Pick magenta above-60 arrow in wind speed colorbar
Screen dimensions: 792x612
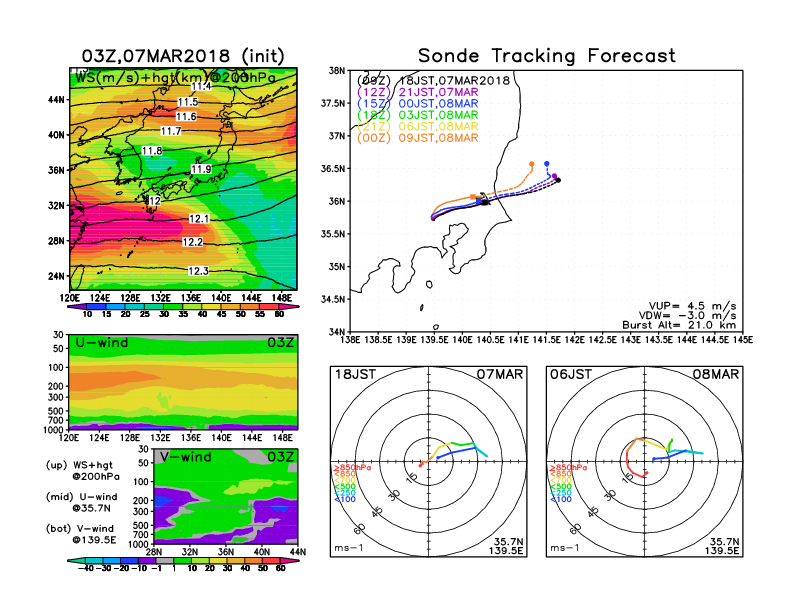tap(289, 307)
